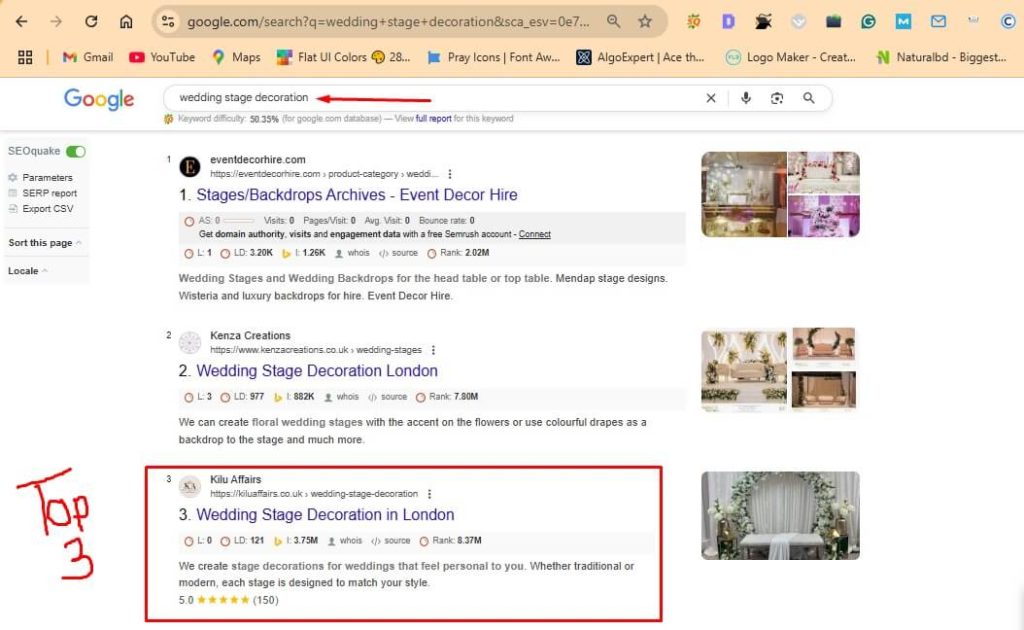Open whois for the Kenza Creations result
Screen dimensions: 1024x630
[x=342, y=397]
